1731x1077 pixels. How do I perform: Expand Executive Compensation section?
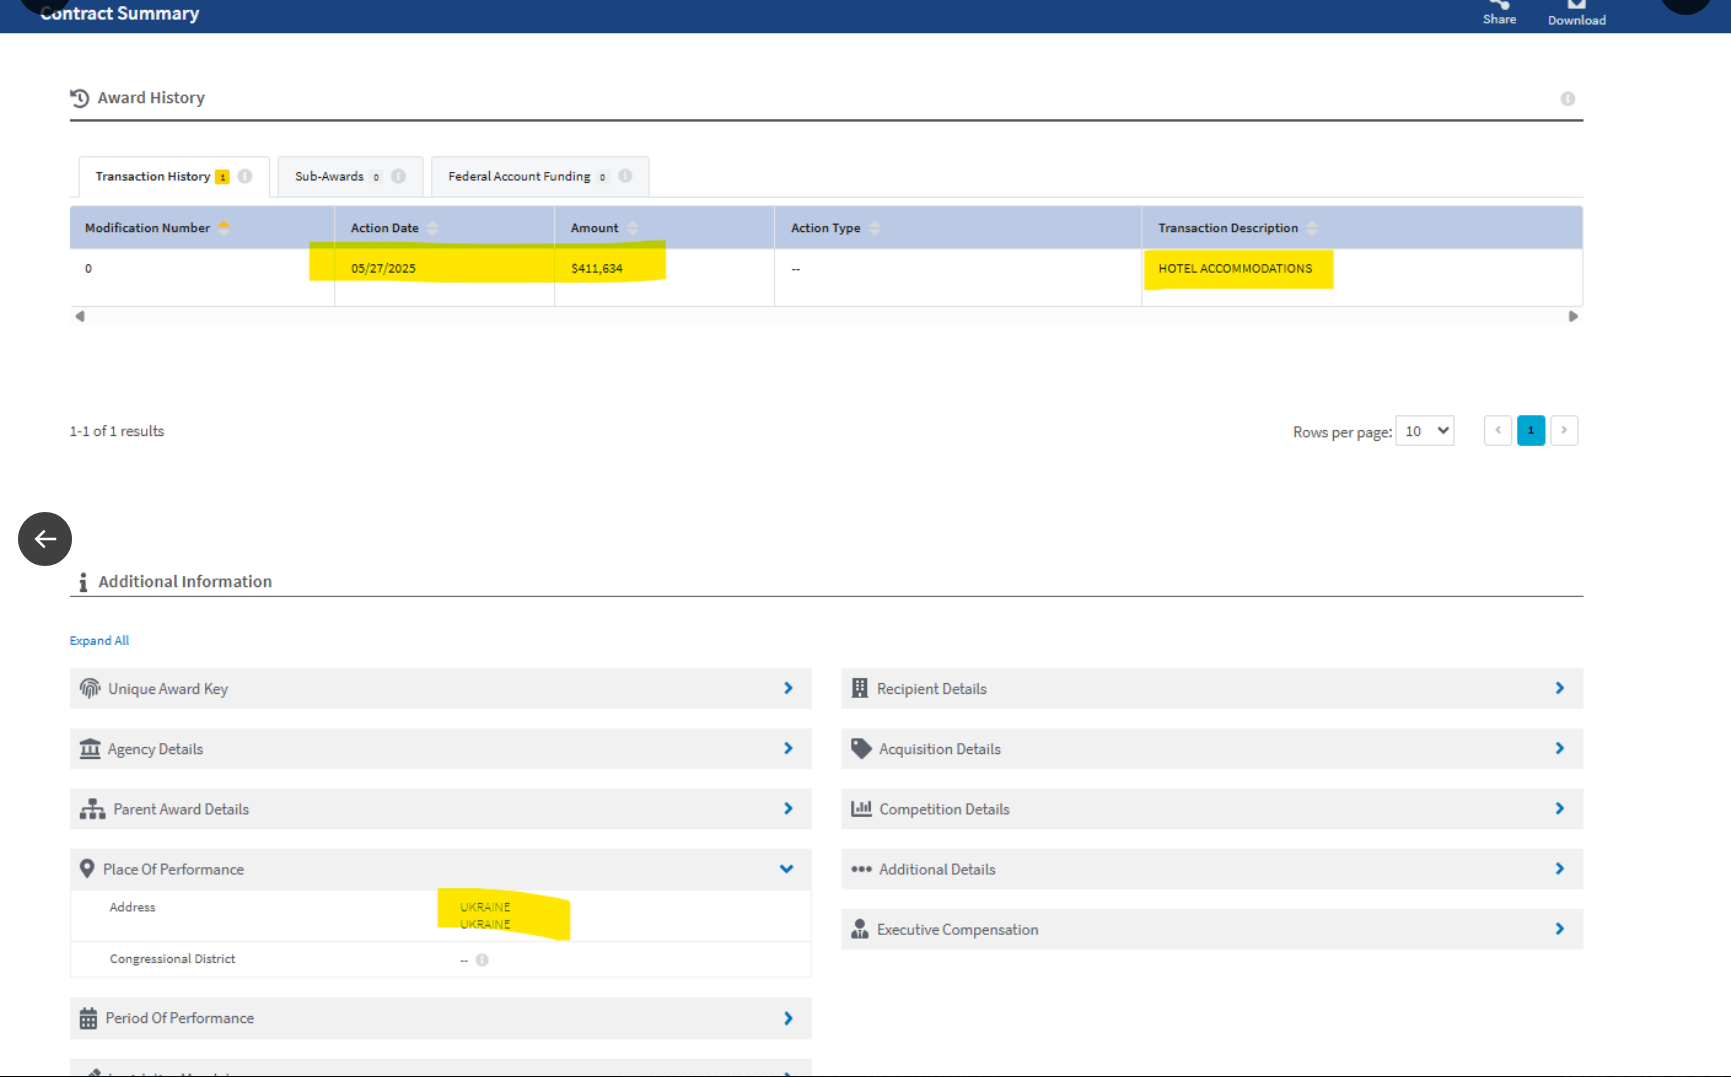(x=1212, y=929)
